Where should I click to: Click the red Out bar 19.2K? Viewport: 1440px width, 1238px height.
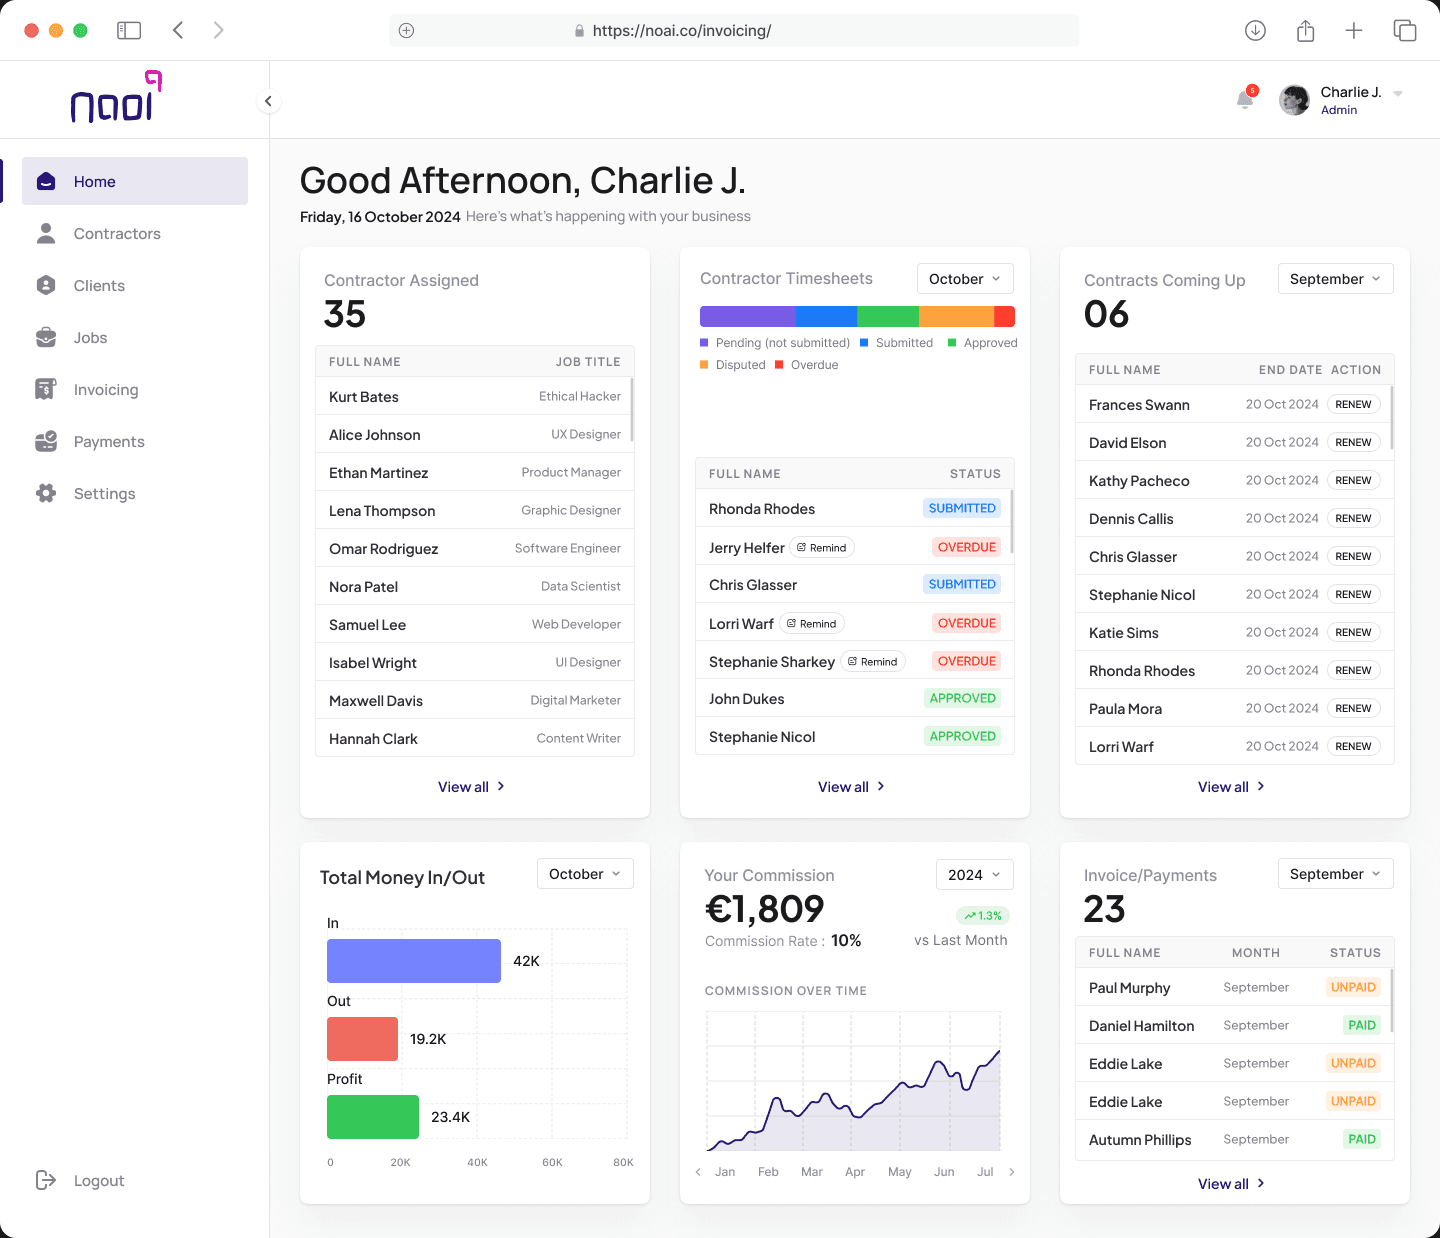[x=362, y=1039]
